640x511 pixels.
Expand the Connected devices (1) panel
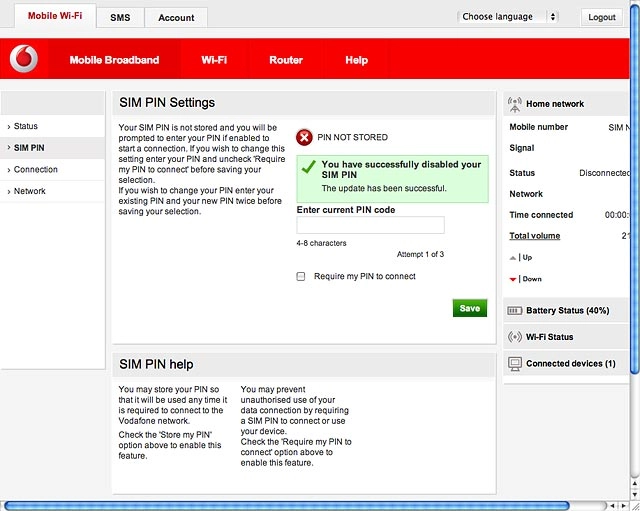(x=566, y=364)
